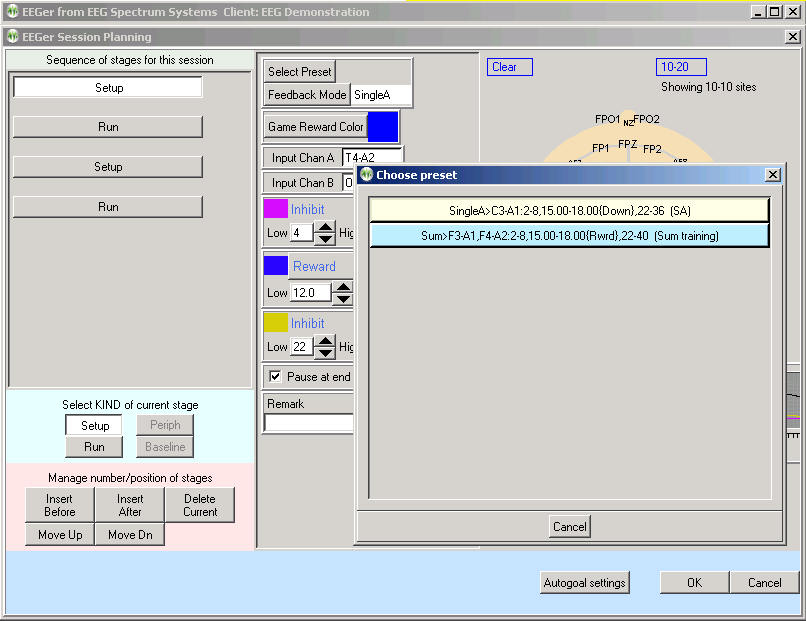Click the yellow Inhibit color swatch
The height and width of the screenshot is (621, 806).
pos(275,323)
